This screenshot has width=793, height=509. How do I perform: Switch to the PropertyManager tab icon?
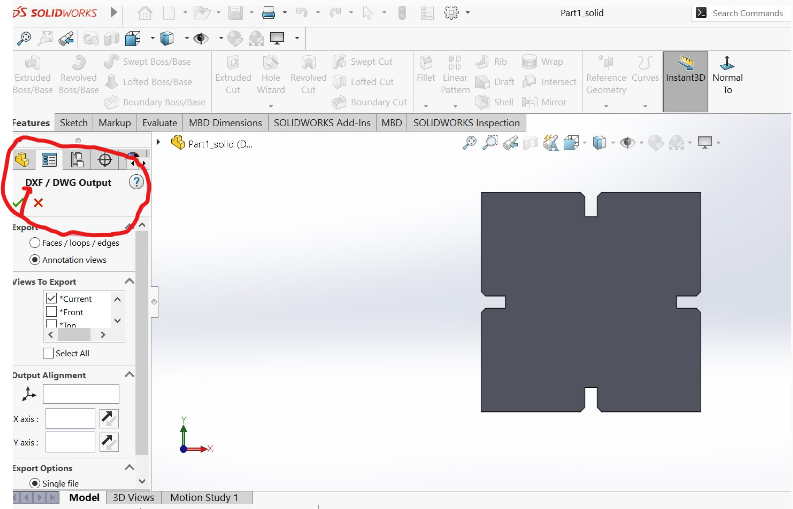click(49, 160)
